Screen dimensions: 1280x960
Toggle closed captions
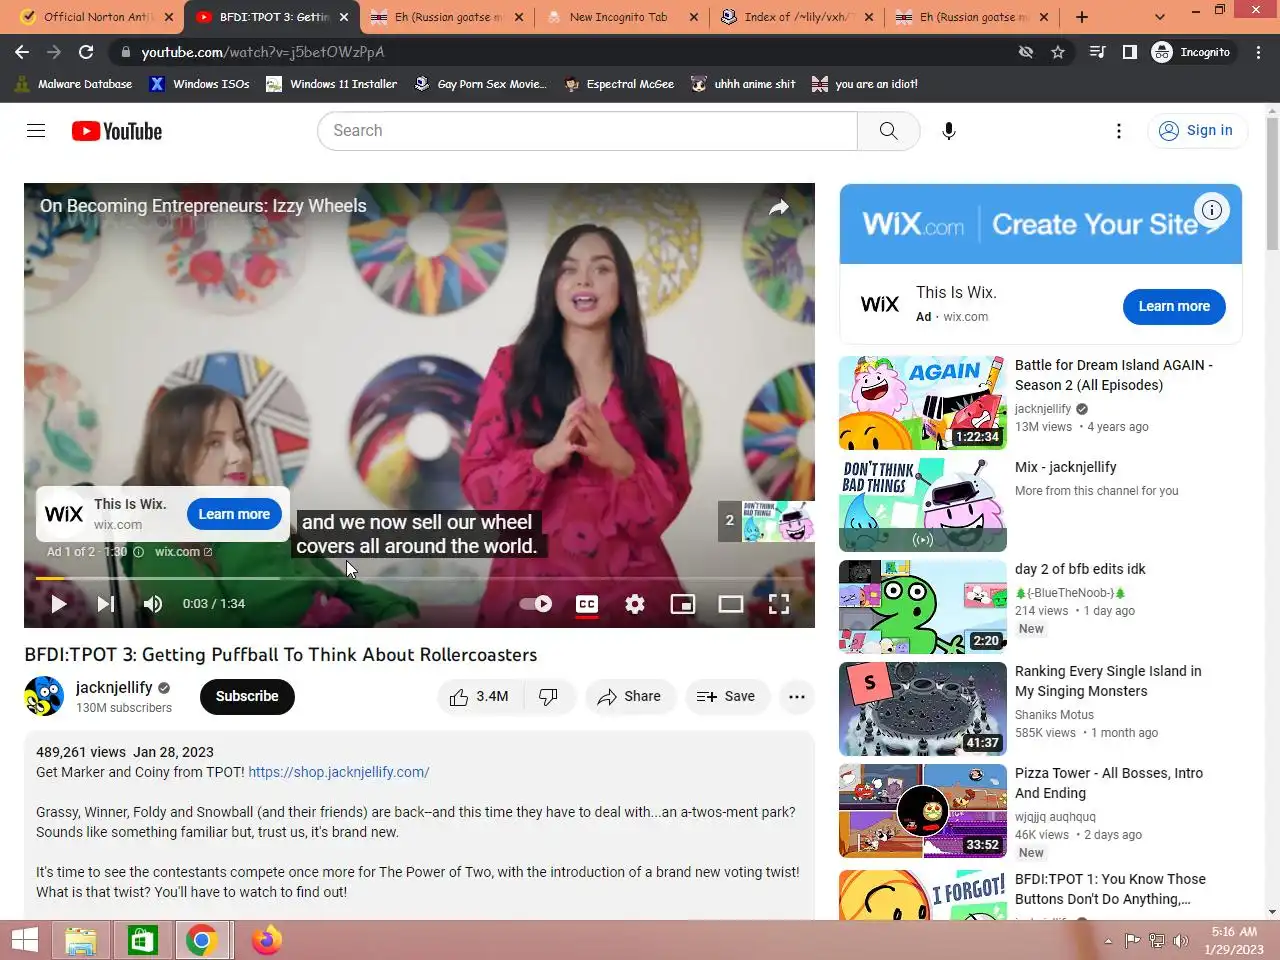(x=587, y=604)
